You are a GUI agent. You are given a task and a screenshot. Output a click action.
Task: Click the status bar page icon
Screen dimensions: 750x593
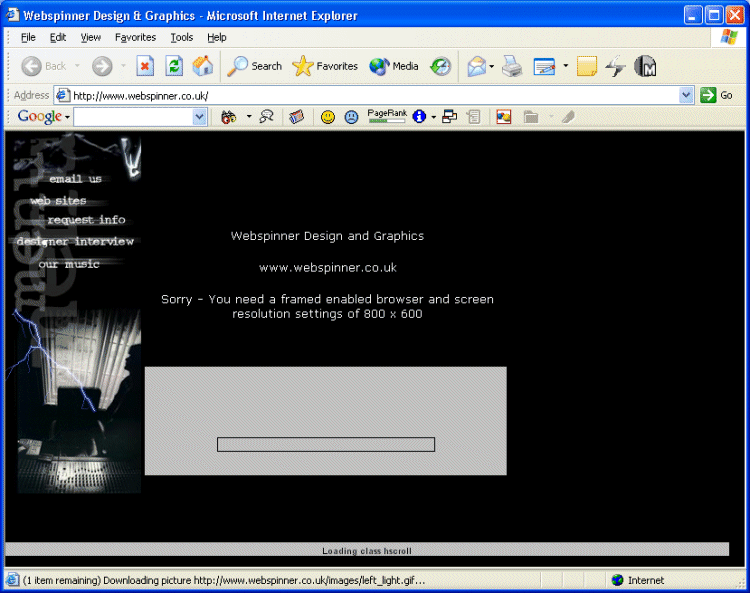13,580
